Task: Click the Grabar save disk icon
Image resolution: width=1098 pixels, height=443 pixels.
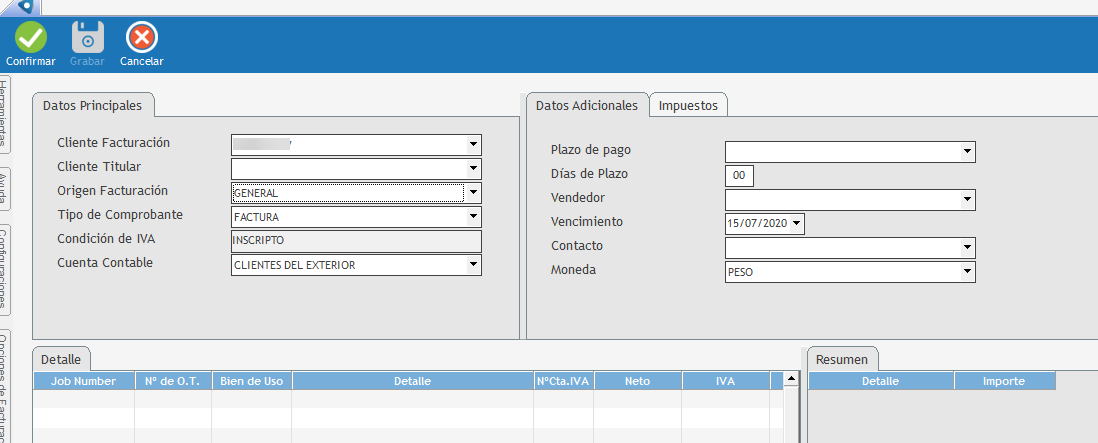Action: tap(87, 38)
